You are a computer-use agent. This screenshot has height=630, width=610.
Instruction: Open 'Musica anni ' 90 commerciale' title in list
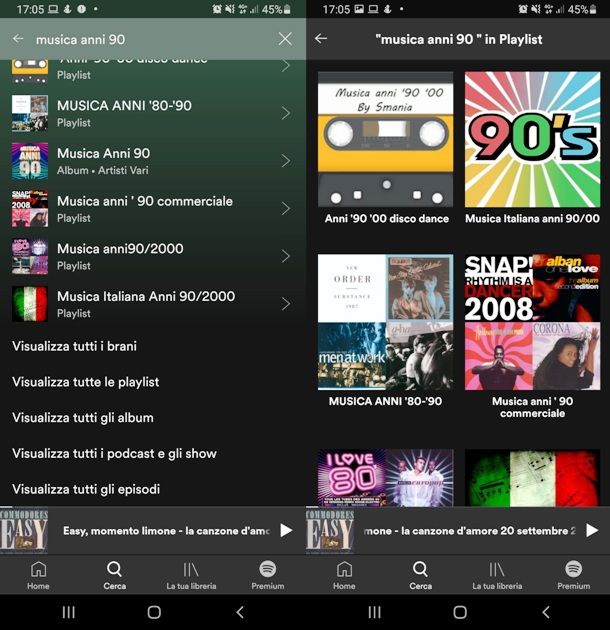coord(145,201)
